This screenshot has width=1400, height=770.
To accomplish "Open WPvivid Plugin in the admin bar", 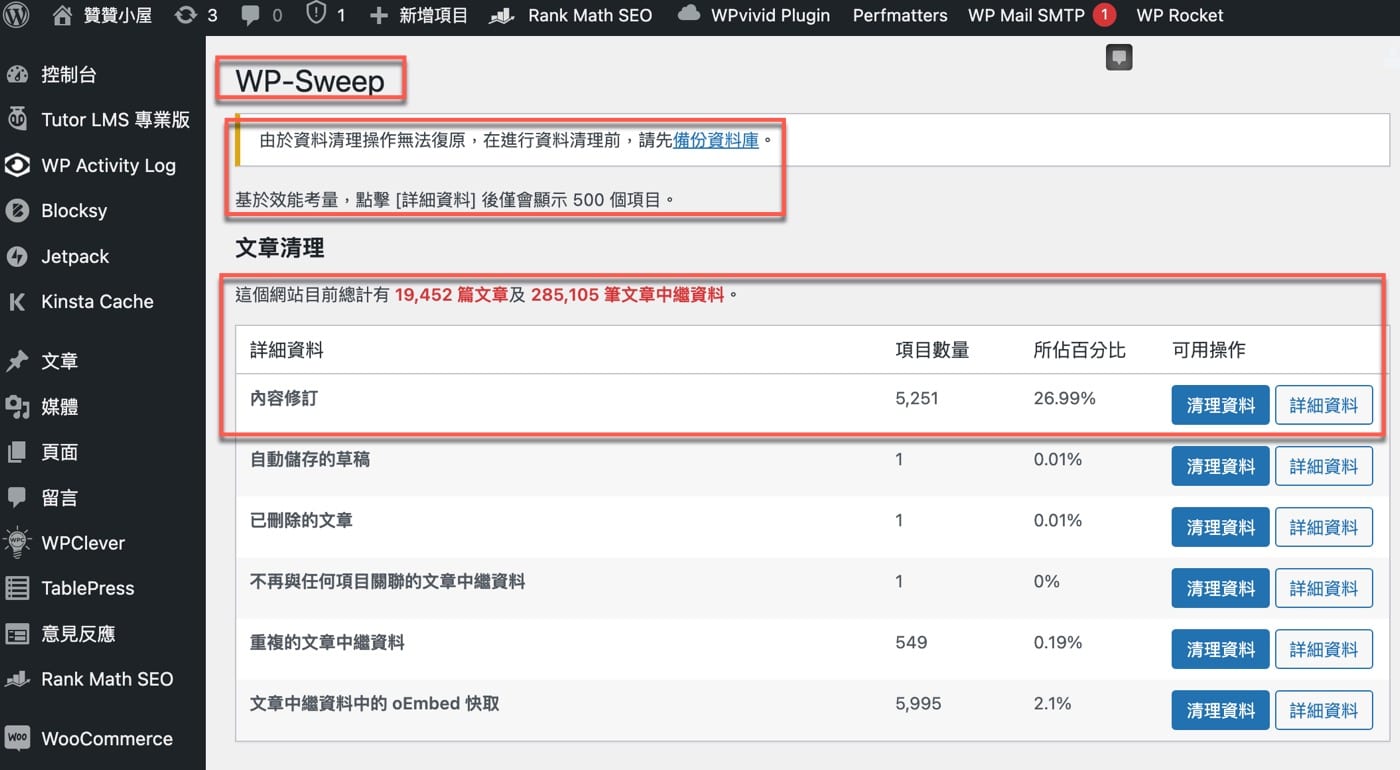I will click(770, 15).
